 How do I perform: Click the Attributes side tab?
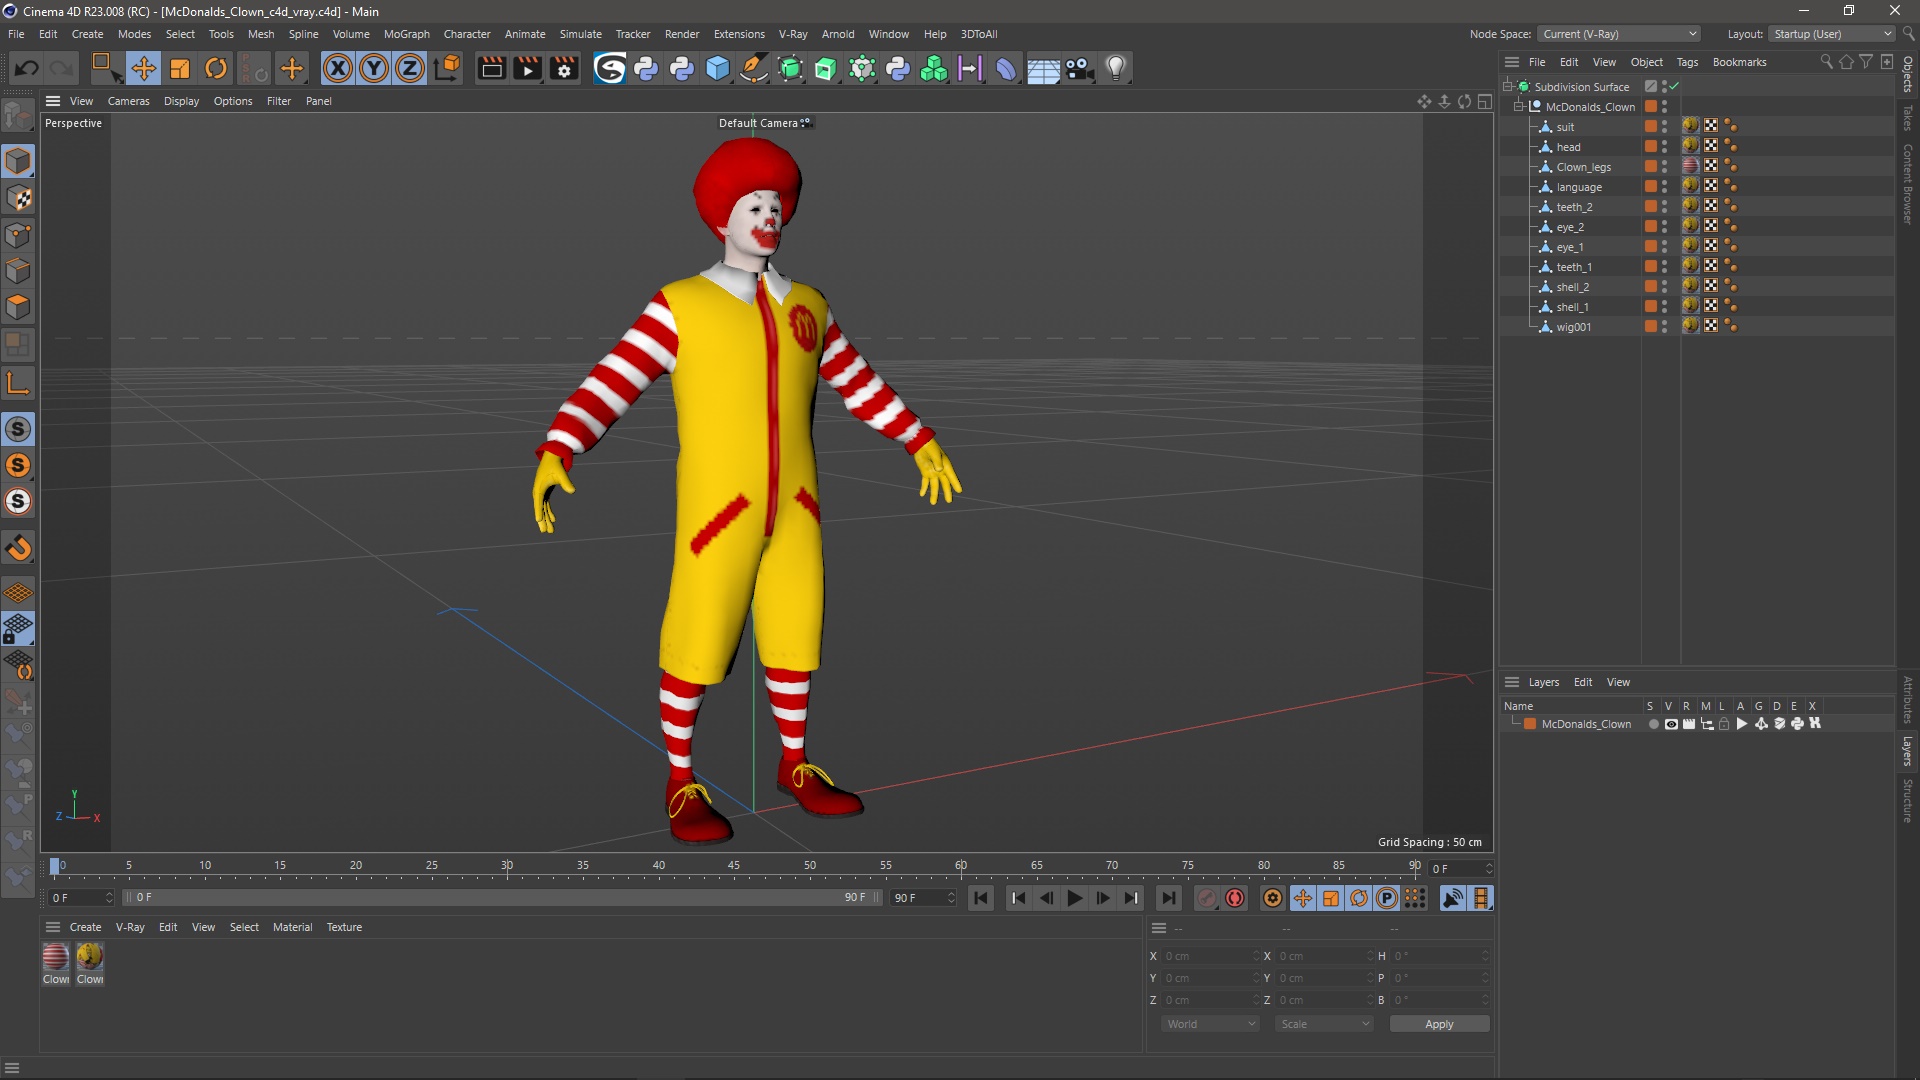pos(1908,700)
